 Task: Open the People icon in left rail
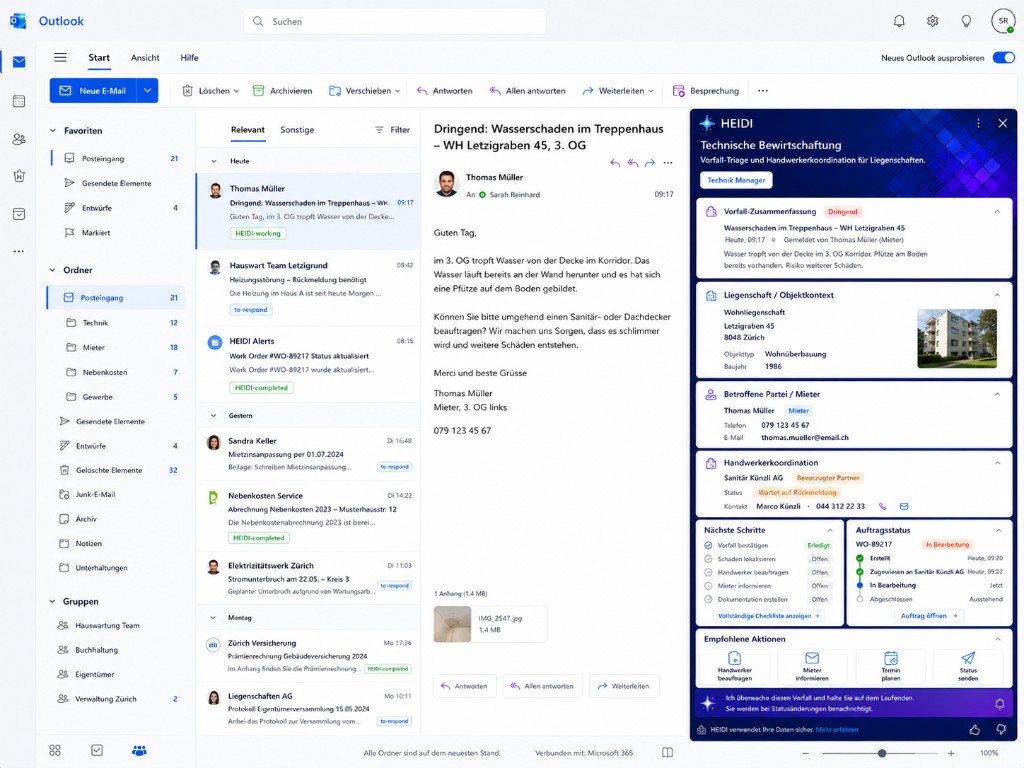(19, 139)
